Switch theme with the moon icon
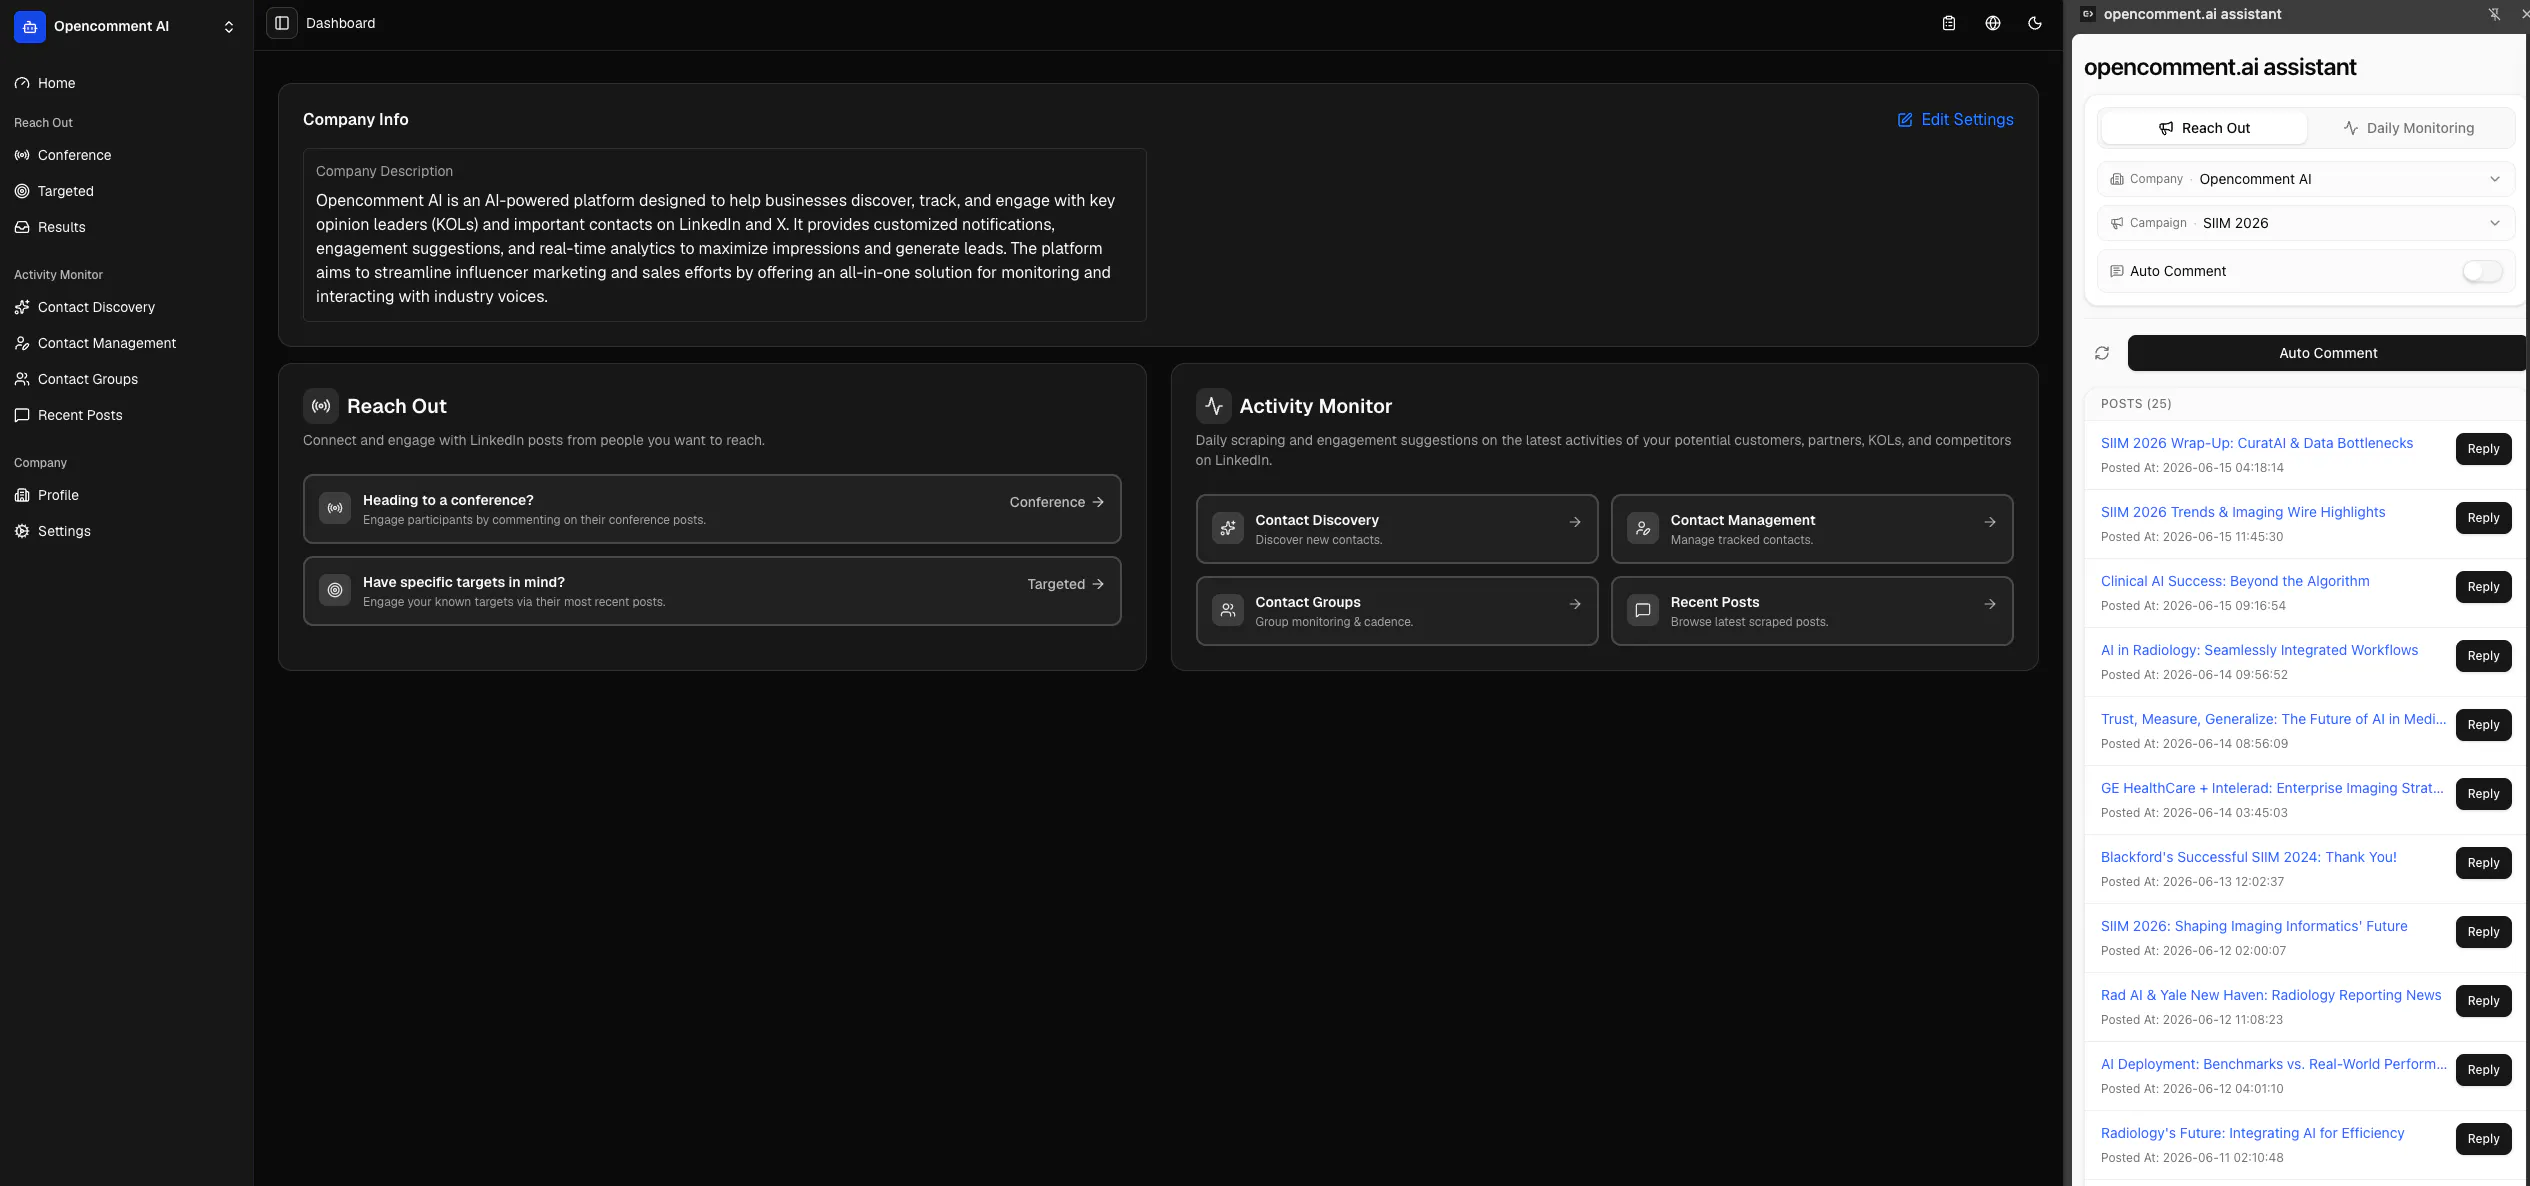 2035,23
